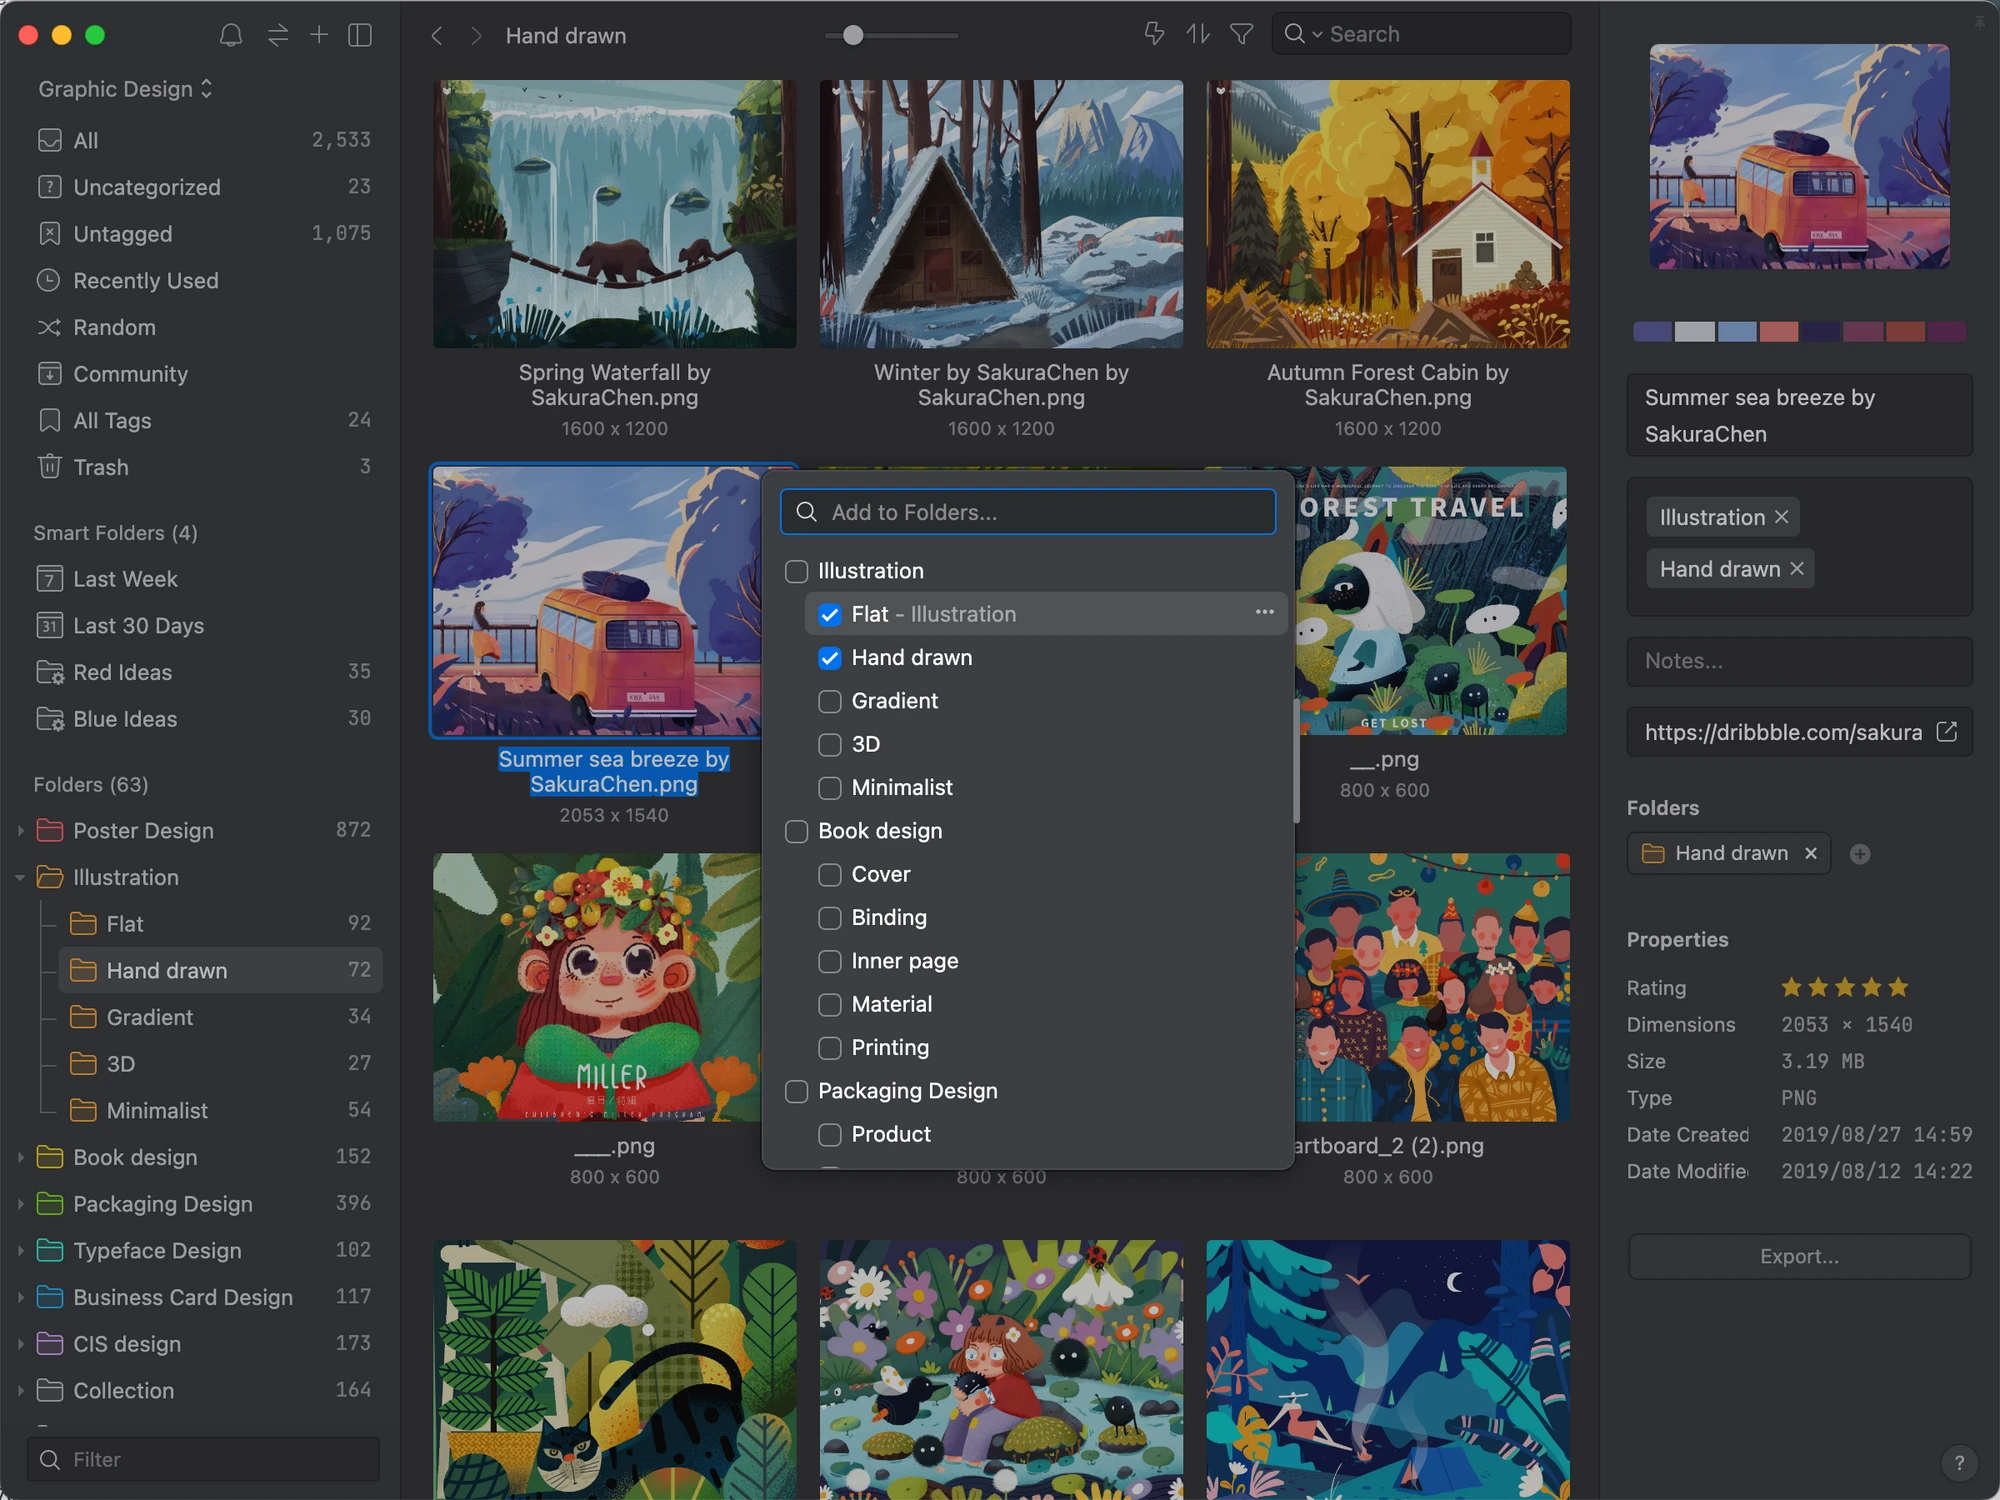Open the more options menu beside Flat - Illustration
The height and width of the screenshot is (1500, 2000).
[x=1264, y=612]
